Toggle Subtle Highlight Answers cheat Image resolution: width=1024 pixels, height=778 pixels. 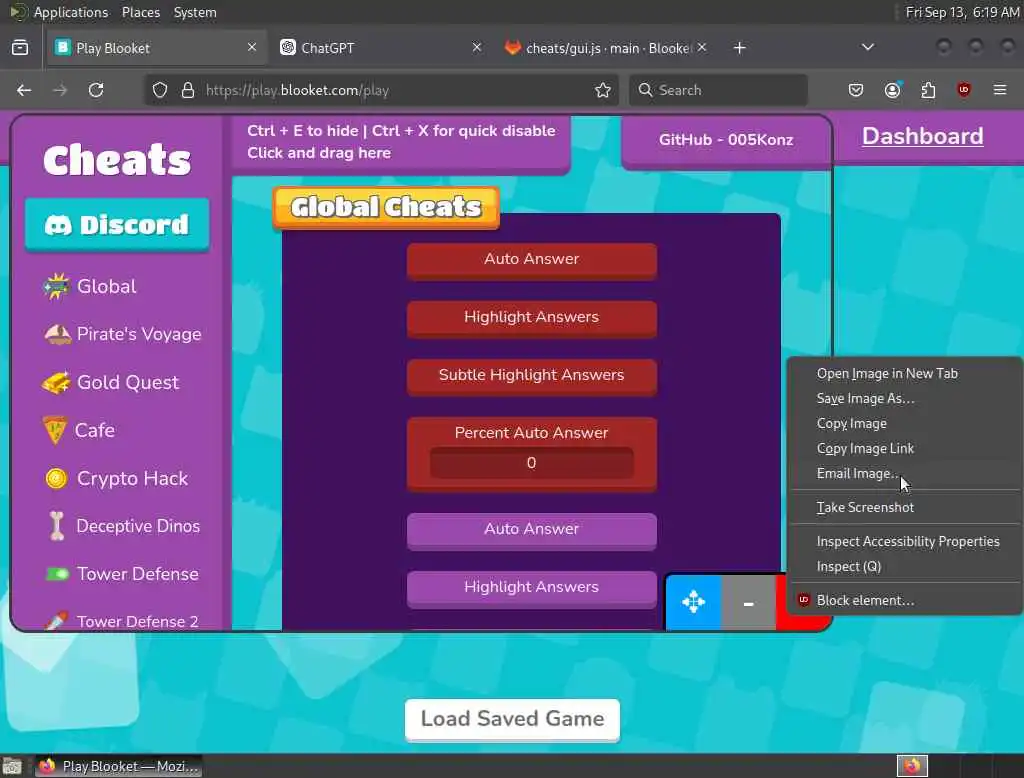(x=532, y=377)
